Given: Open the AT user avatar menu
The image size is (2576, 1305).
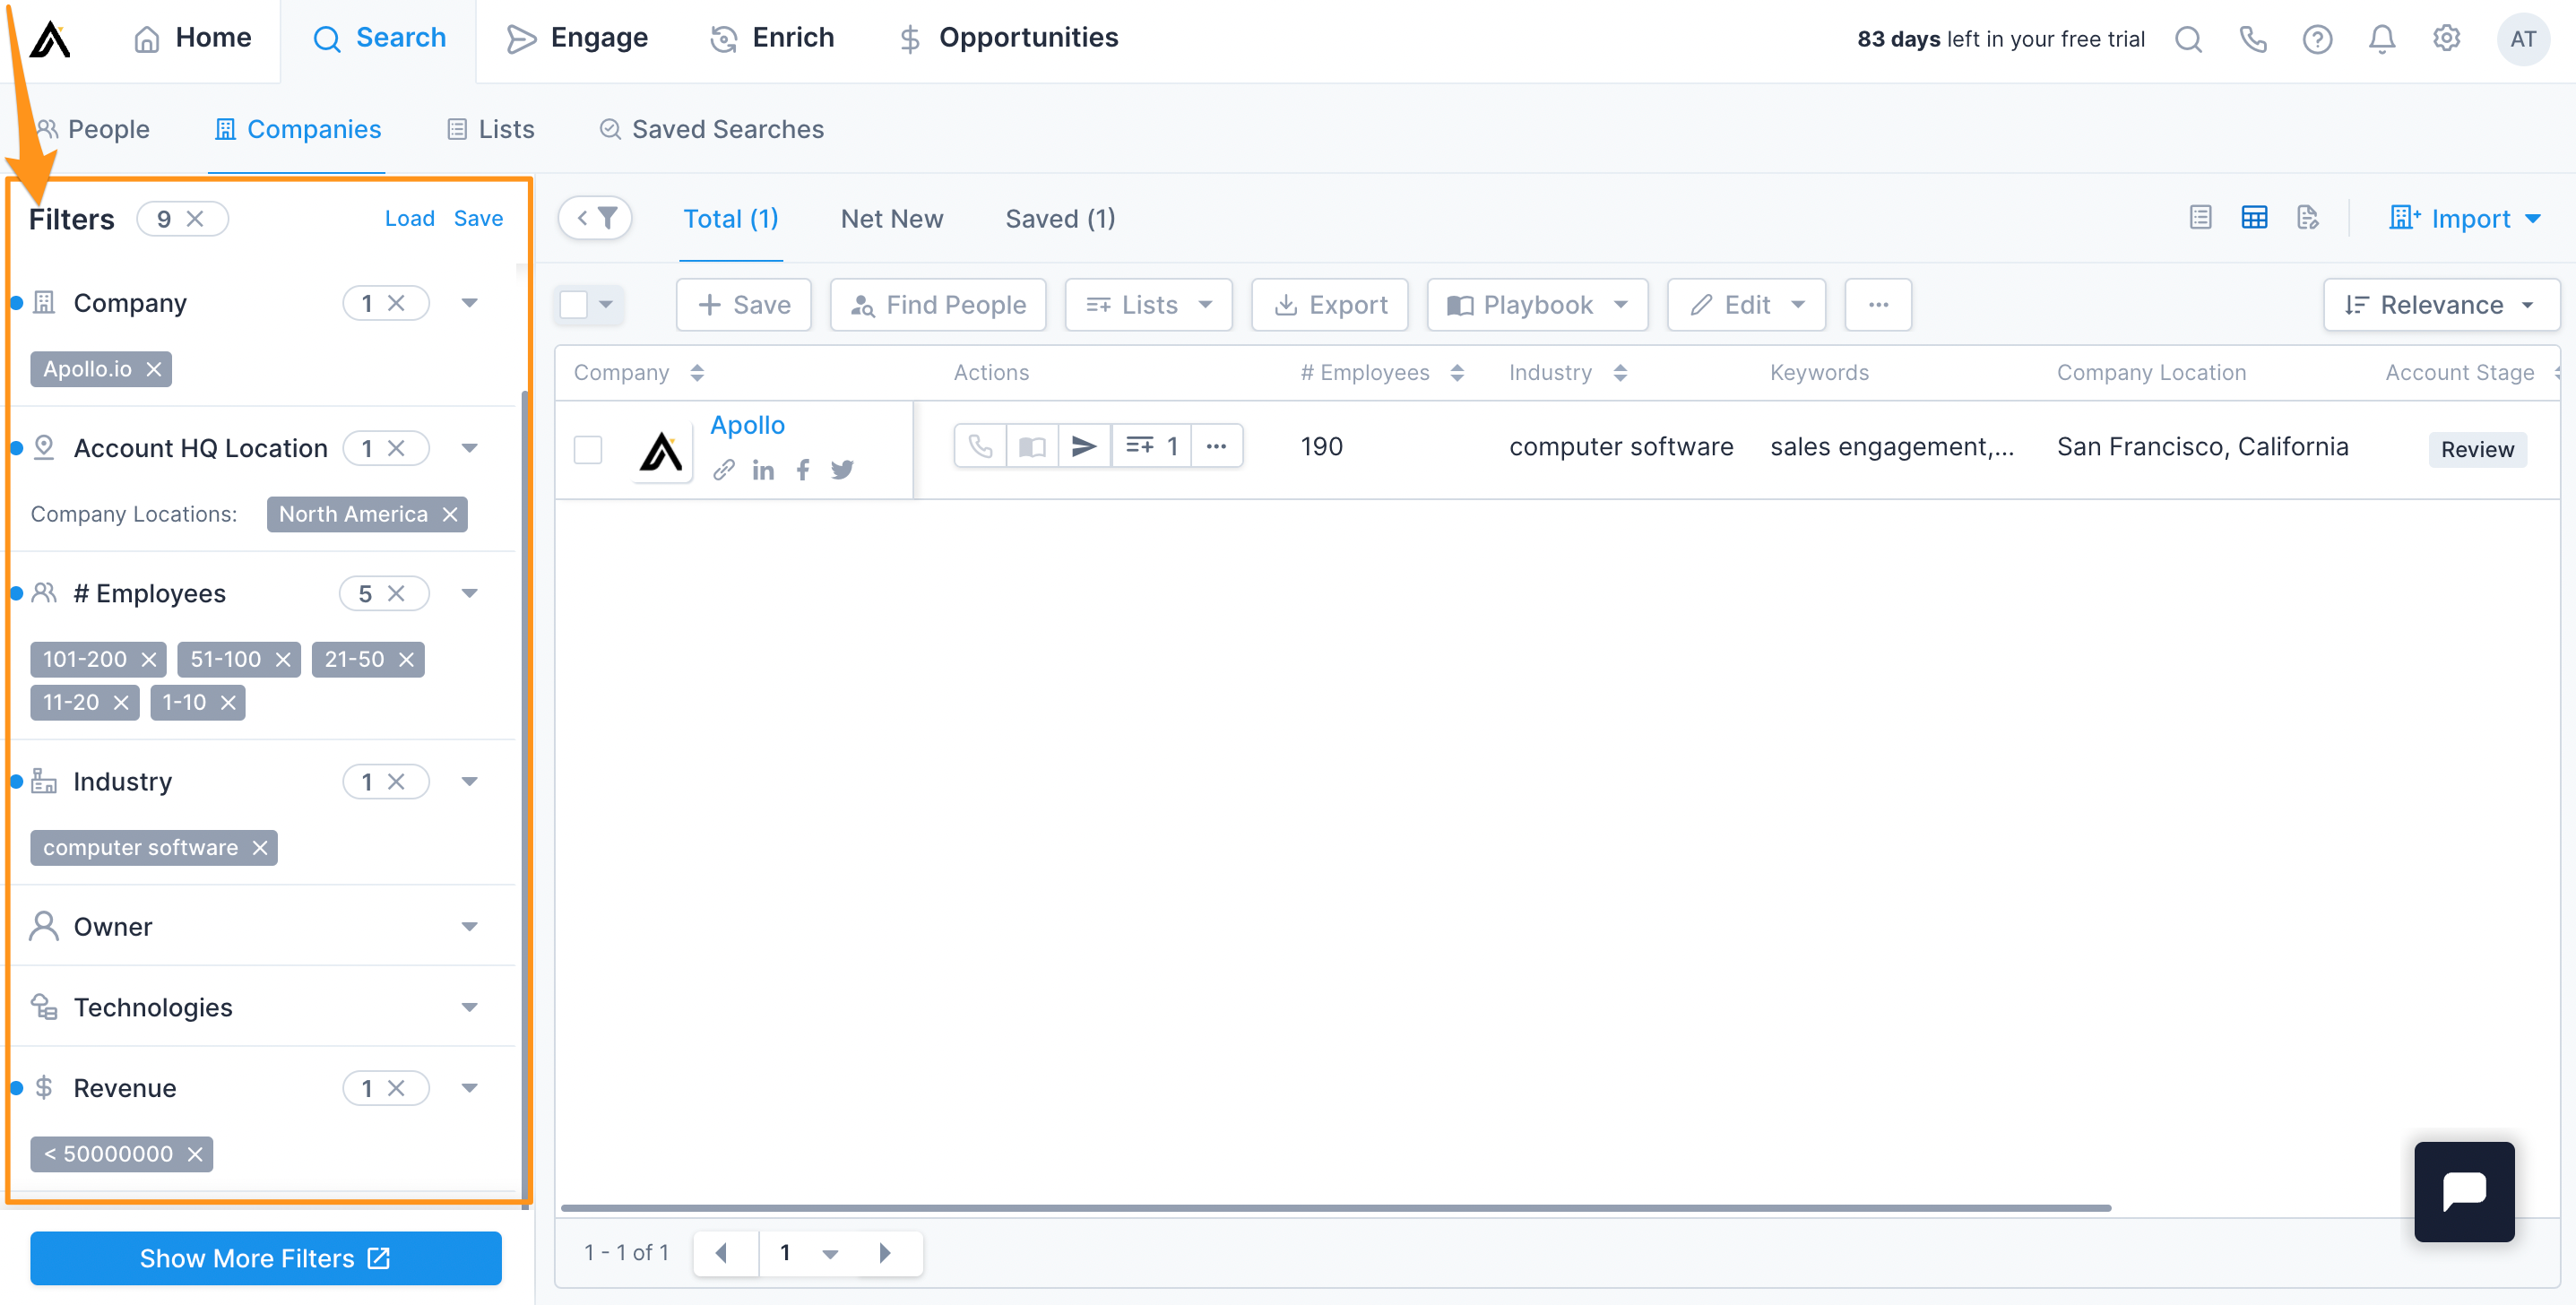Looking at the screenshot, I should pos(2522,39).
